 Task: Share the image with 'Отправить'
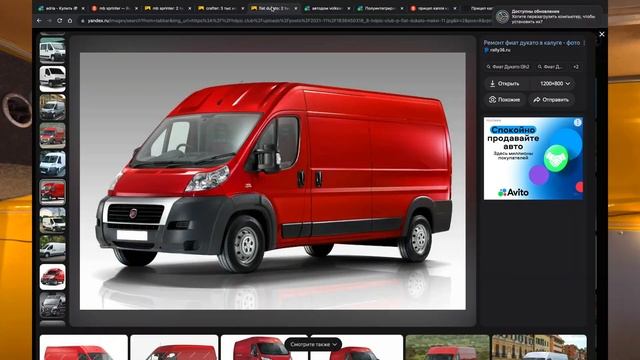551,100
